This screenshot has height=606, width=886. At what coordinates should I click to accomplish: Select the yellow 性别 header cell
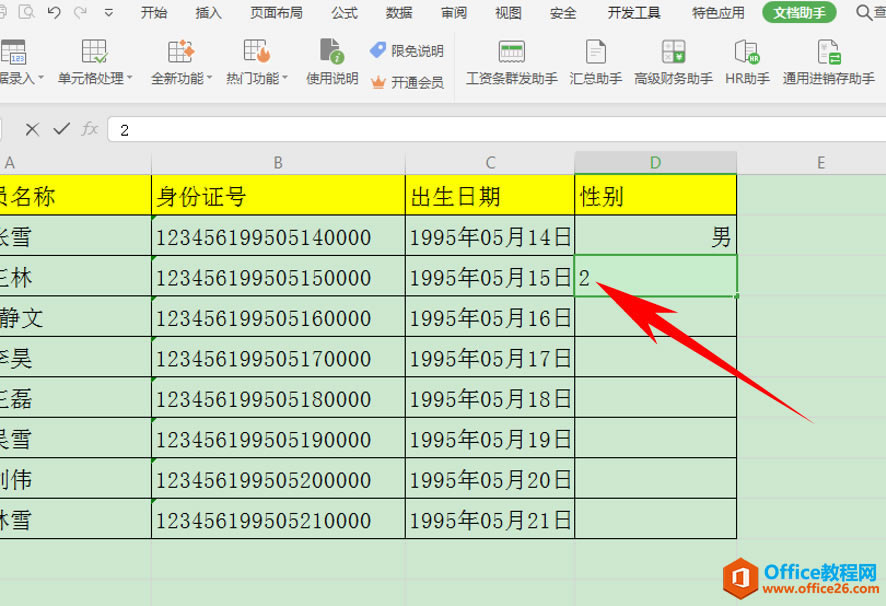[x=655, y=194]
